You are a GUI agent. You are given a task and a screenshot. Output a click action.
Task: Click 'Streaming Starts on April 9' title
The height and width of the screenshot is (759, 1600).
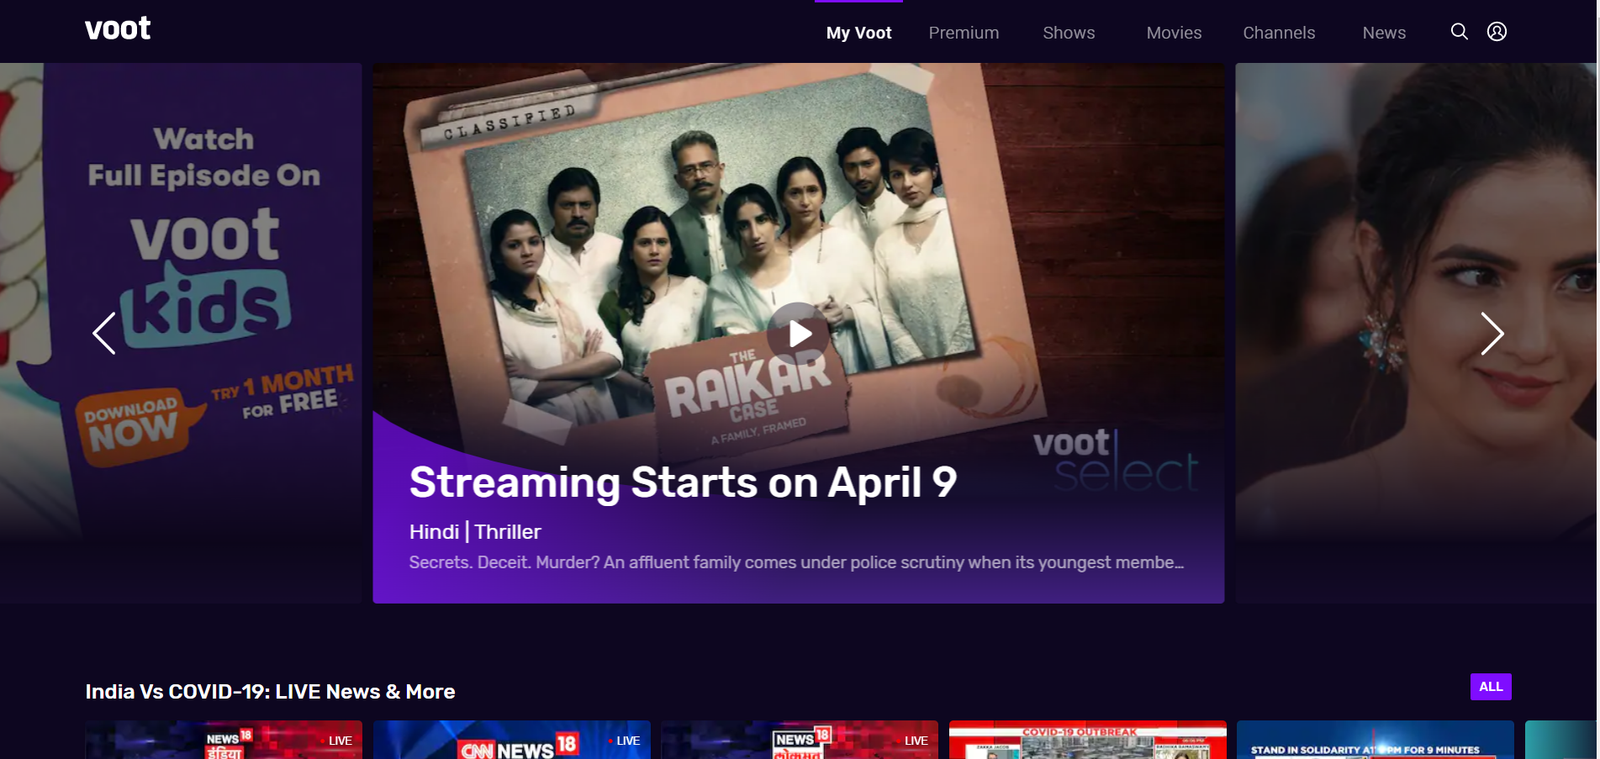tap(683, 483)
